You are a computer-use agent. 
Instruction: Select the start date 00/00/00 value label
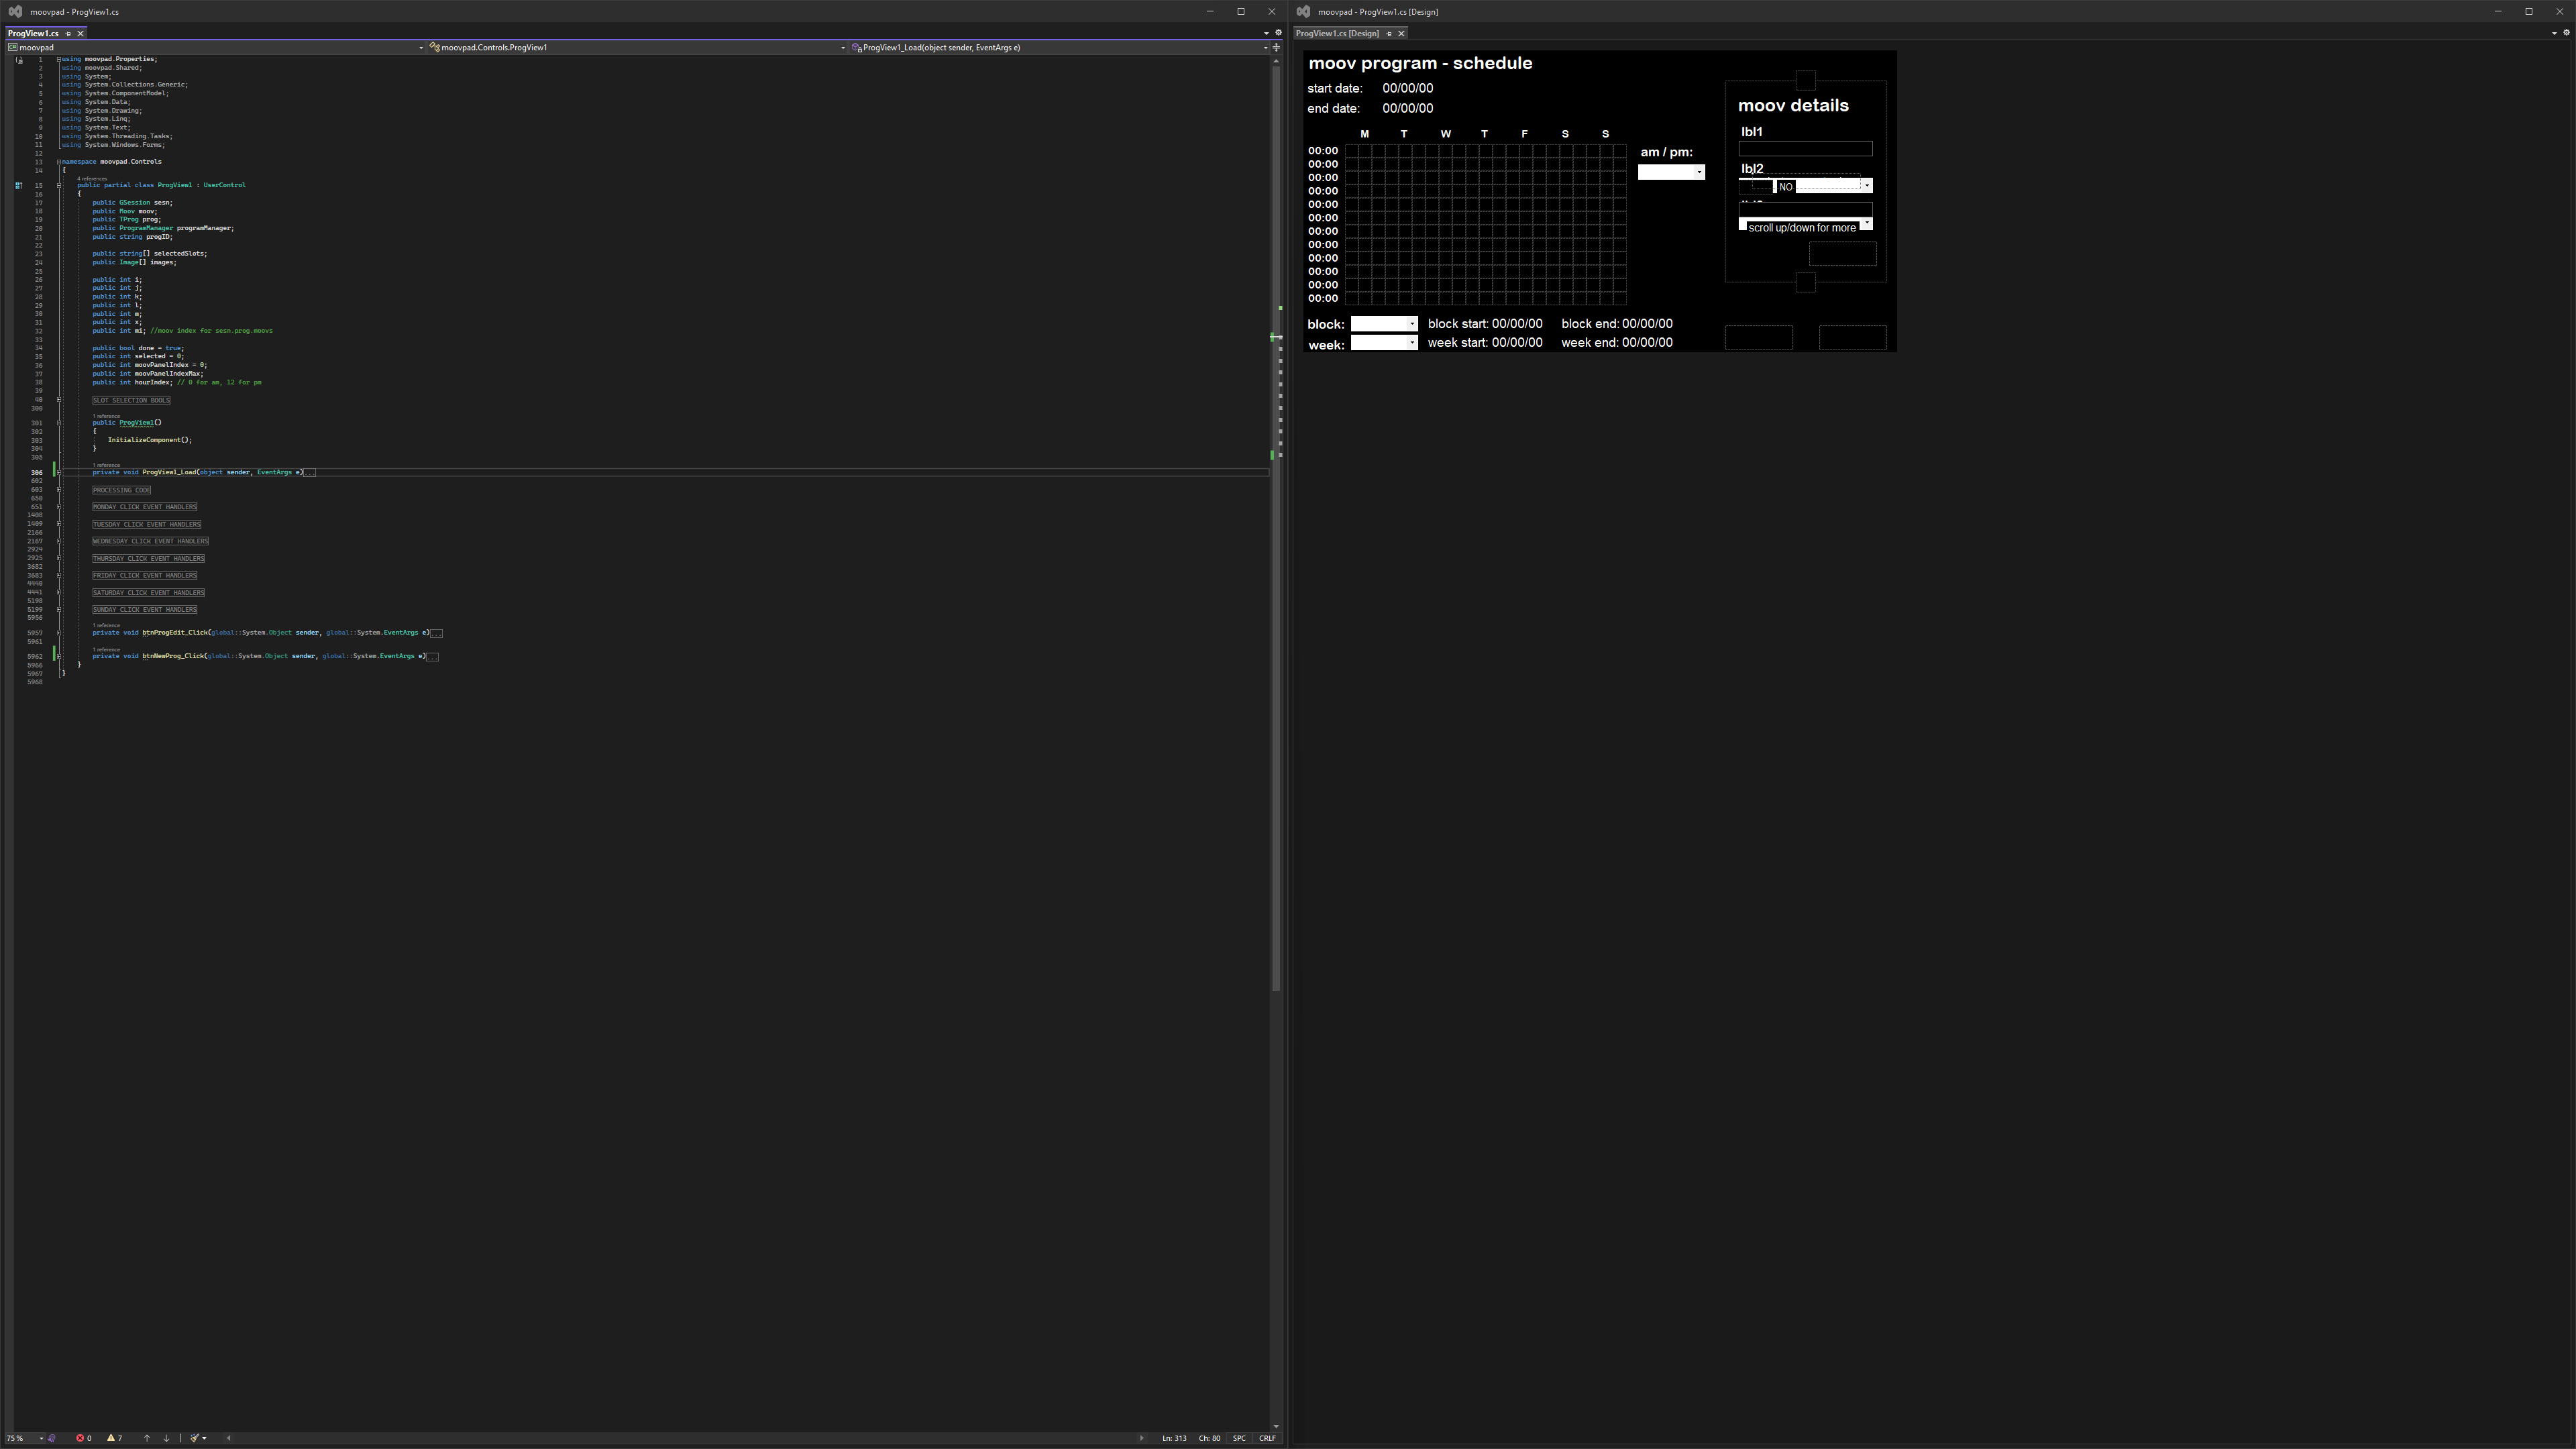click(1407, 88)
